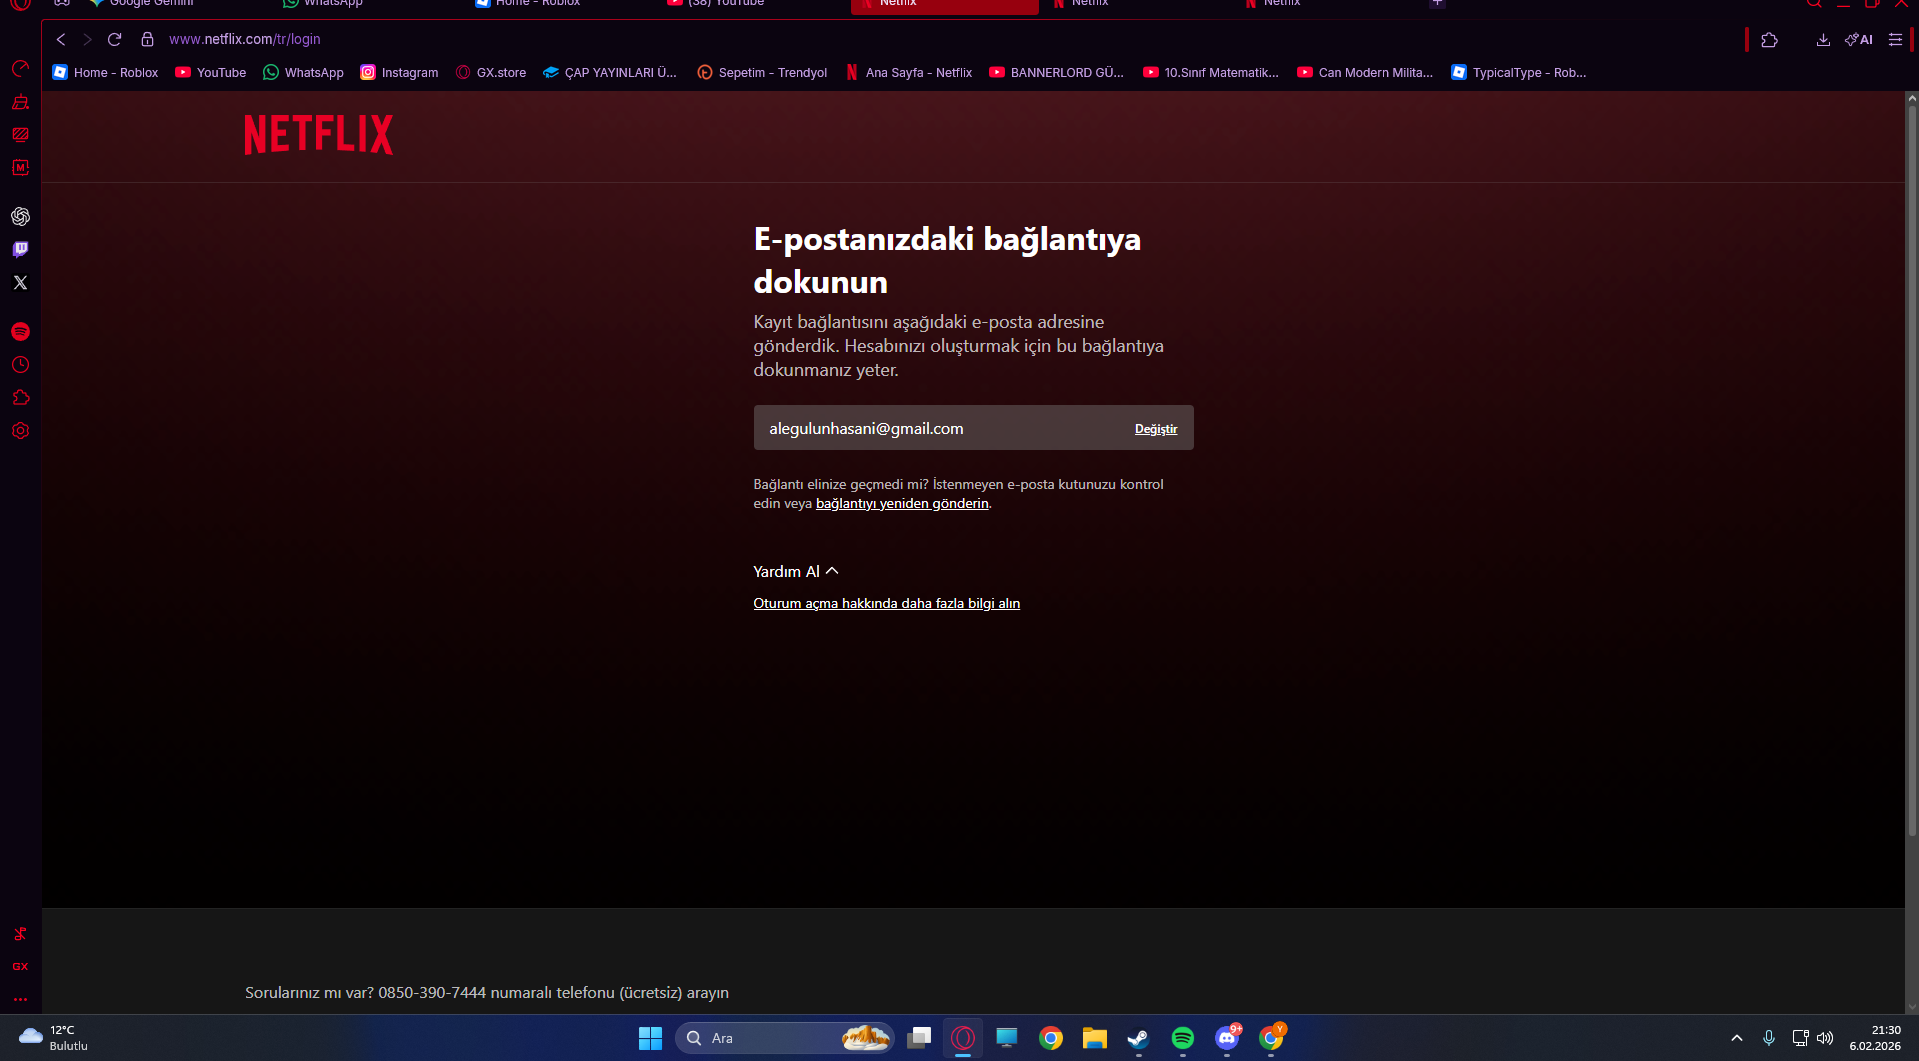Open the ChatGPT sidebar icon

point(20,216)
